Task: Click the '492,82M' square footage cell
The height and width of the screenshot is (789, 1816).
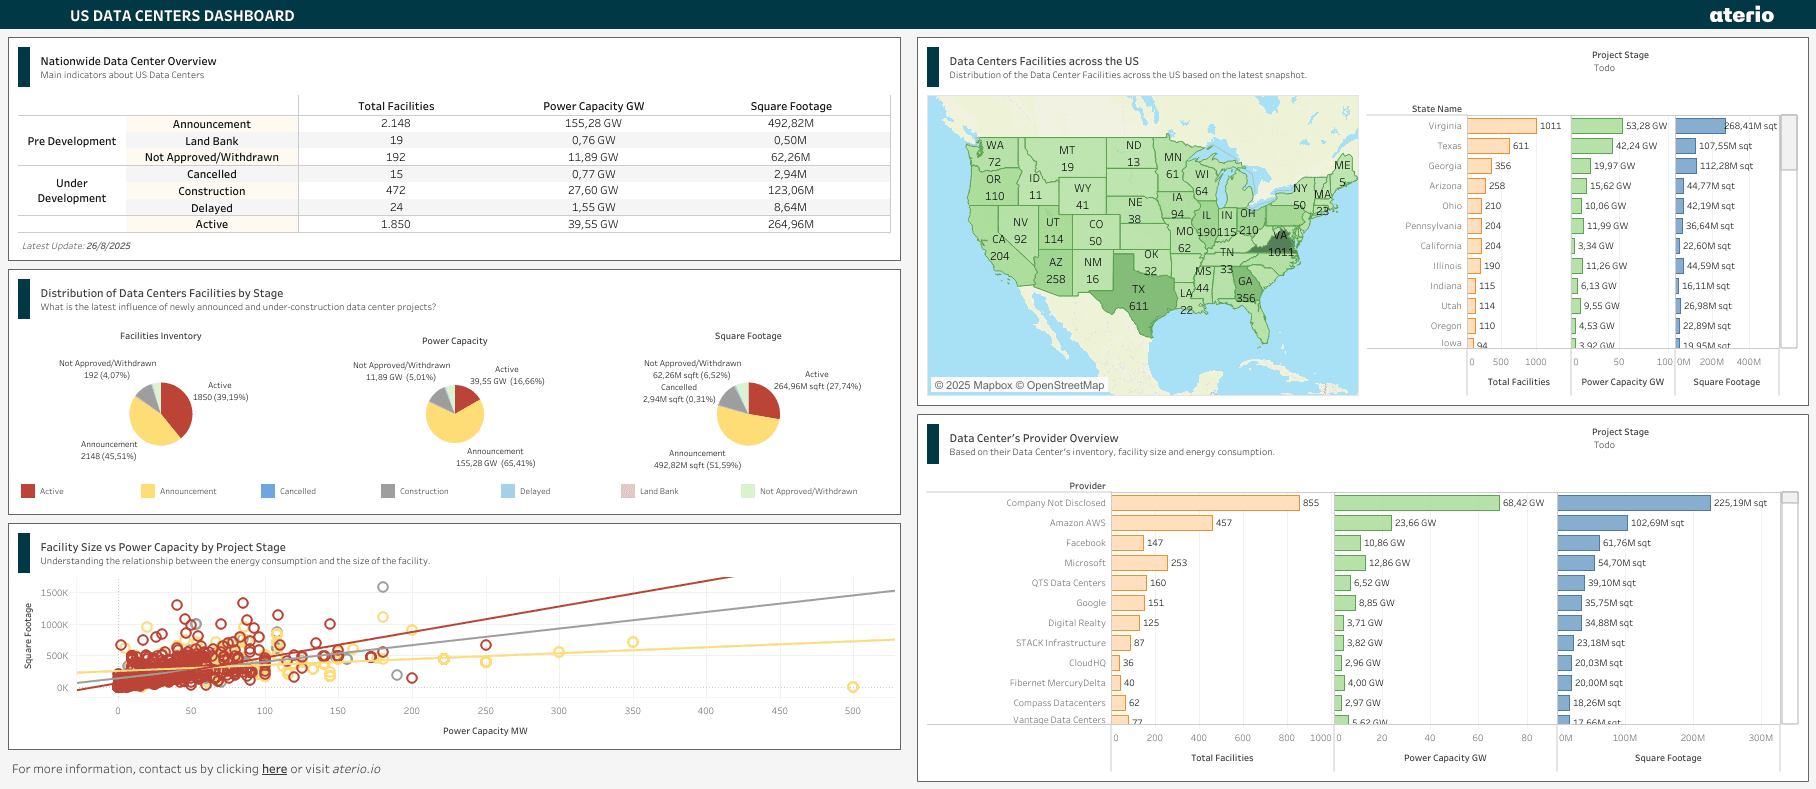Action: tap(791, 123)
